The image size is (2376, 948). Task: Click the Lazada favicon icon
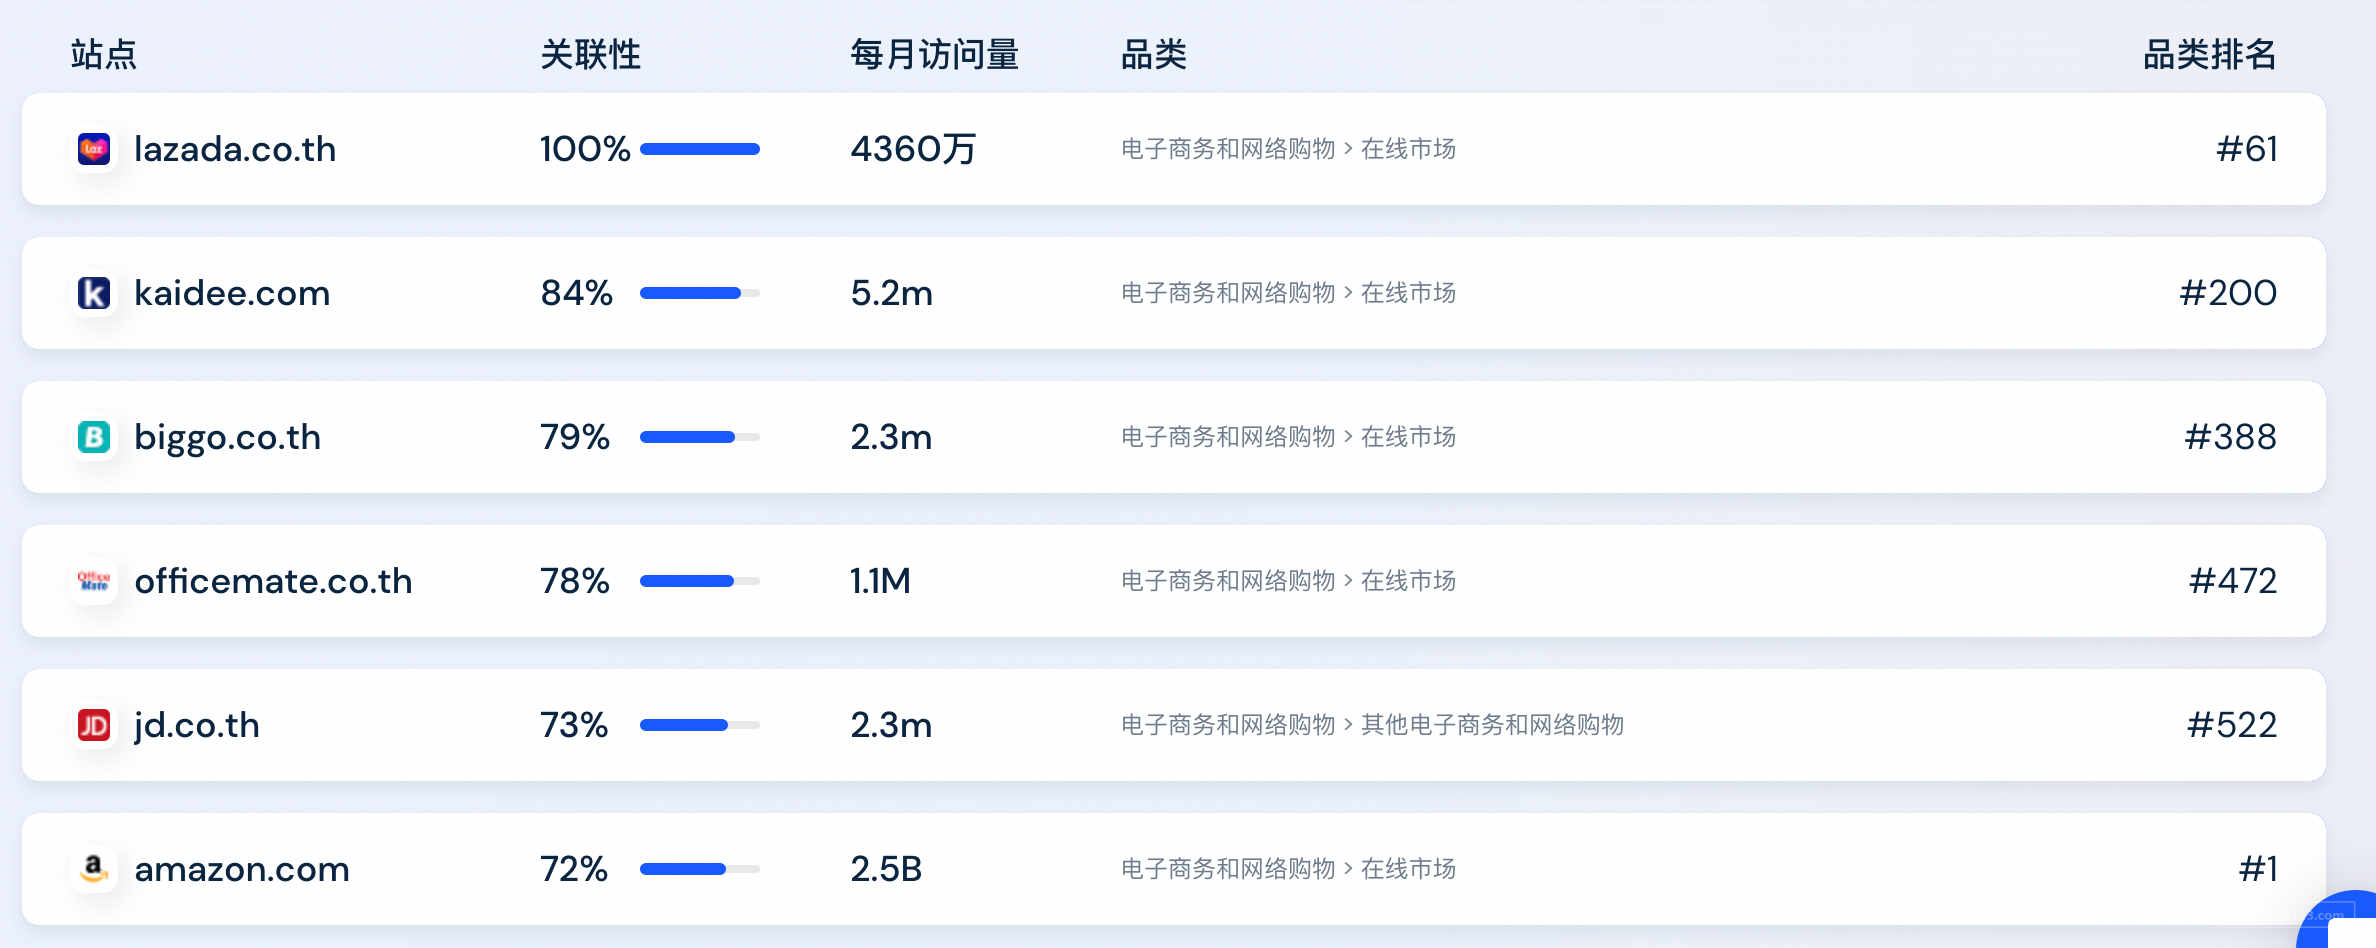point(94,149)
